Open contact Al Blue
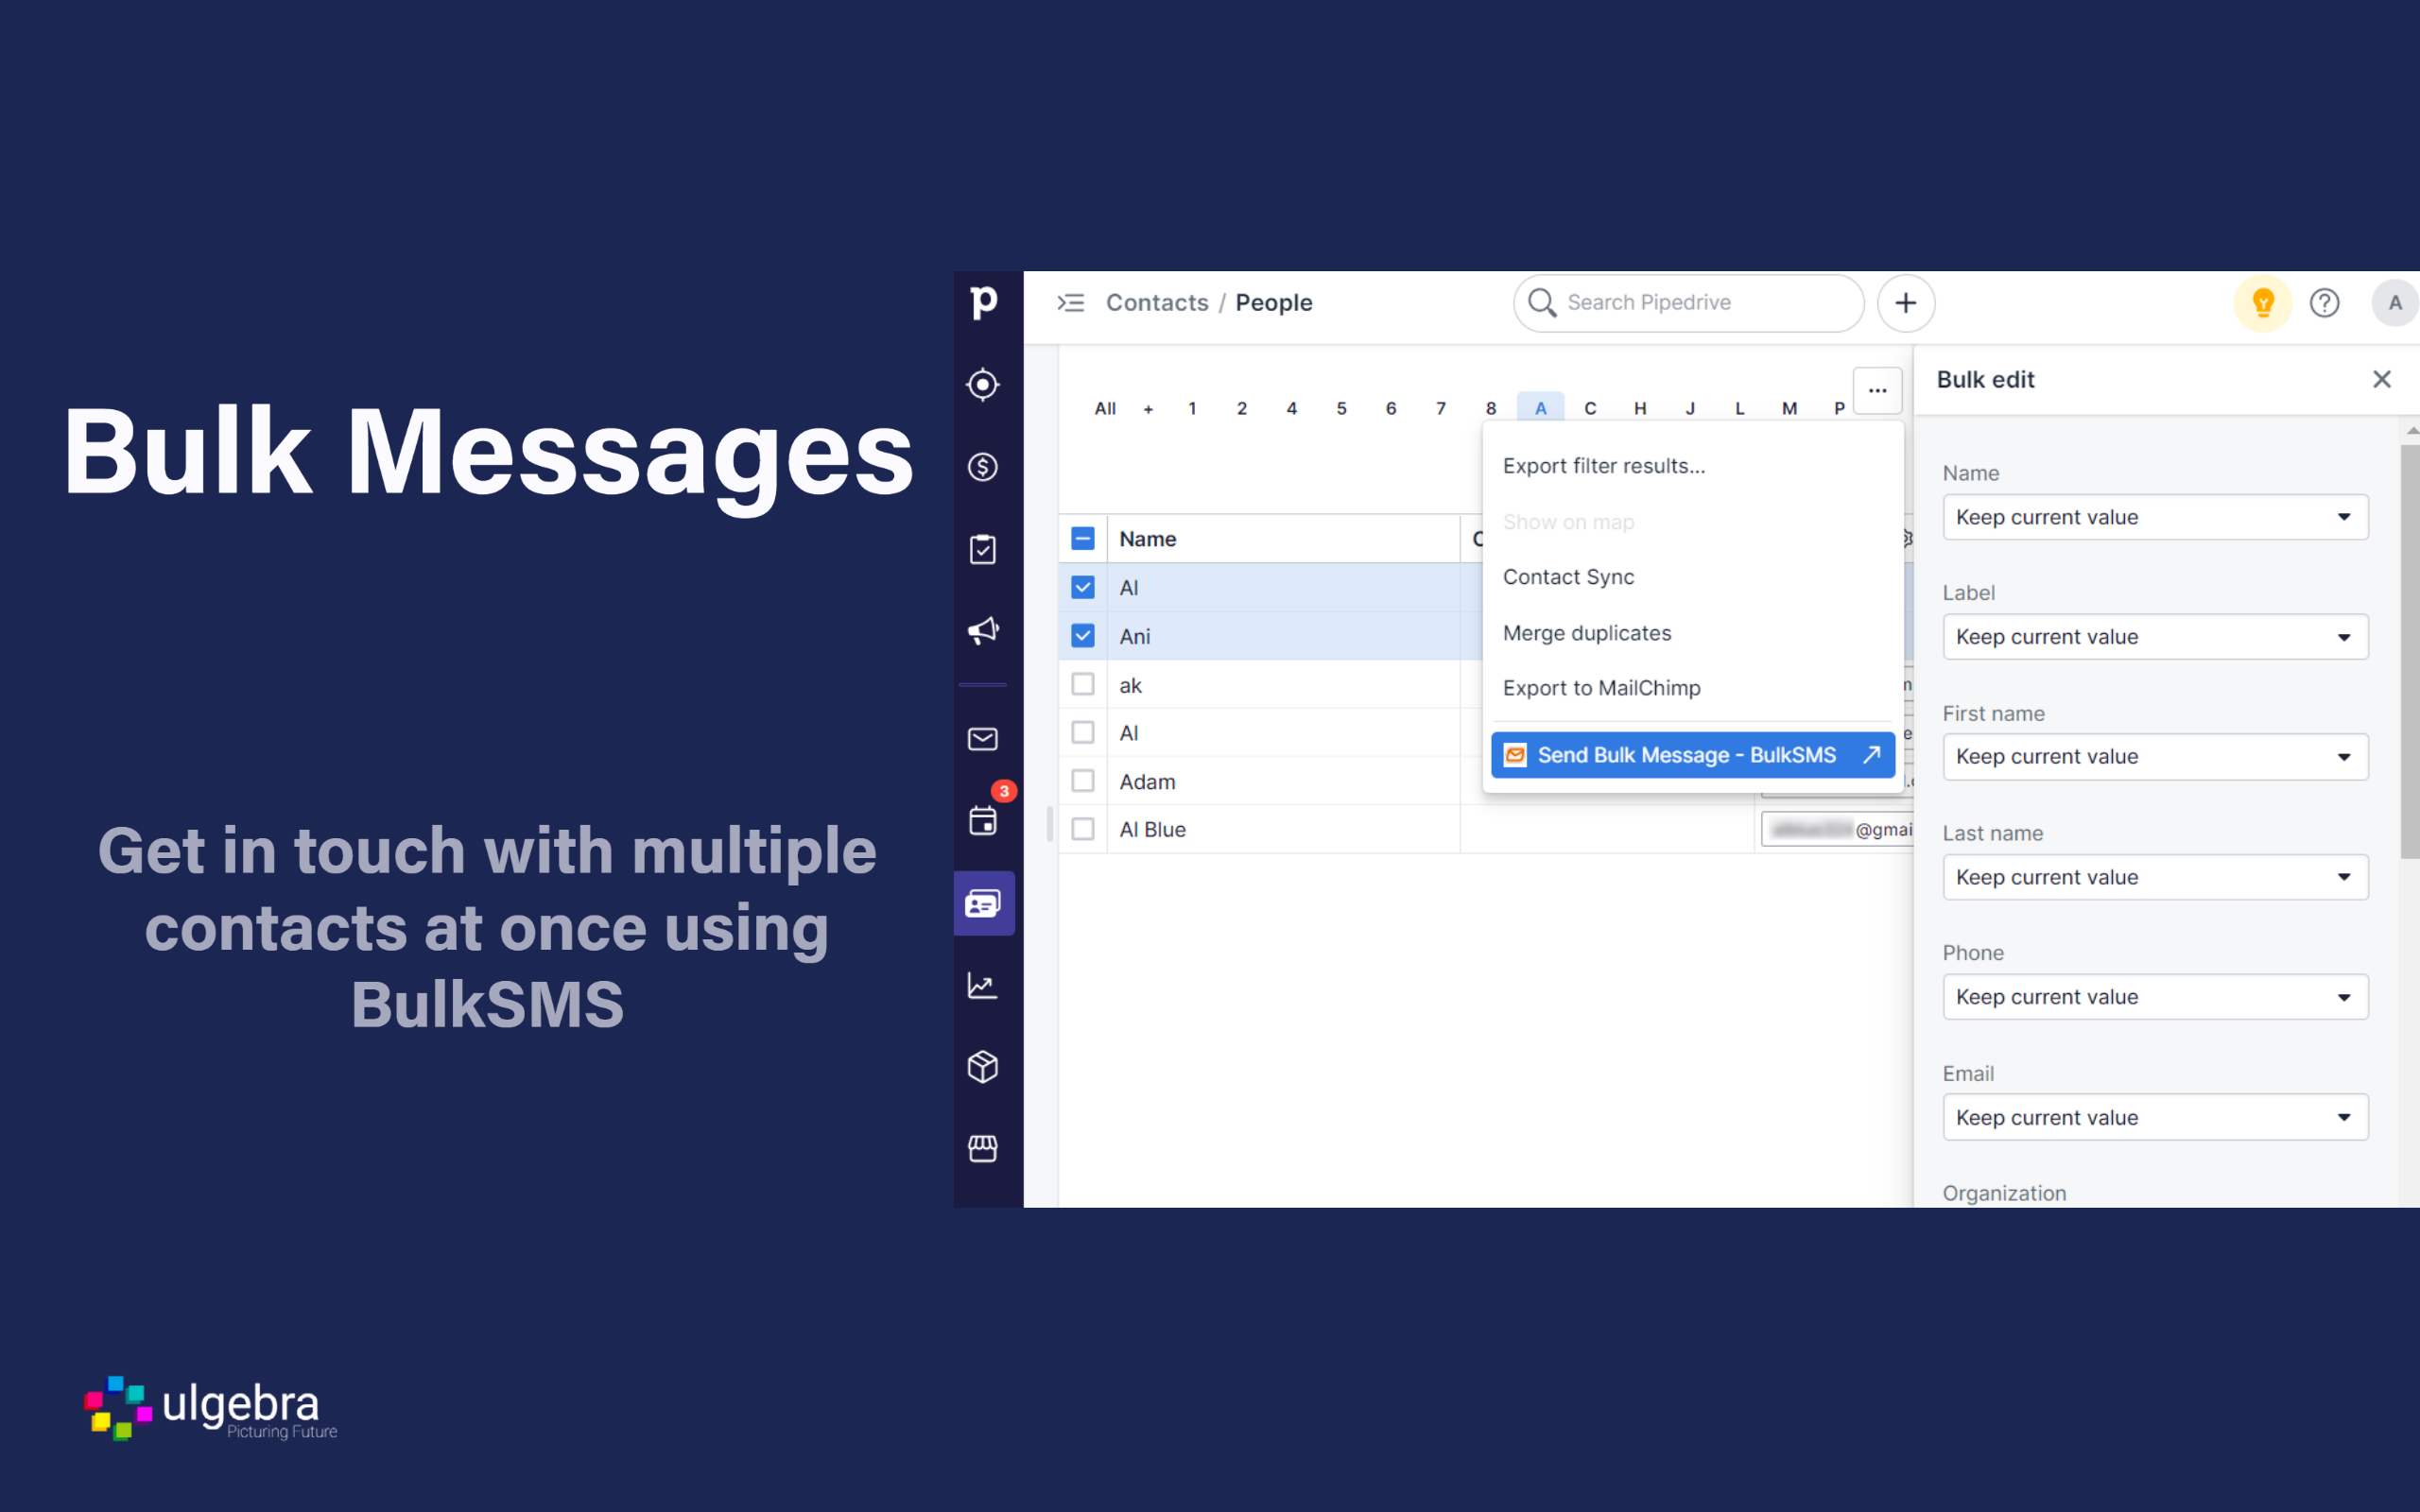 click(x=1152, y=829)
